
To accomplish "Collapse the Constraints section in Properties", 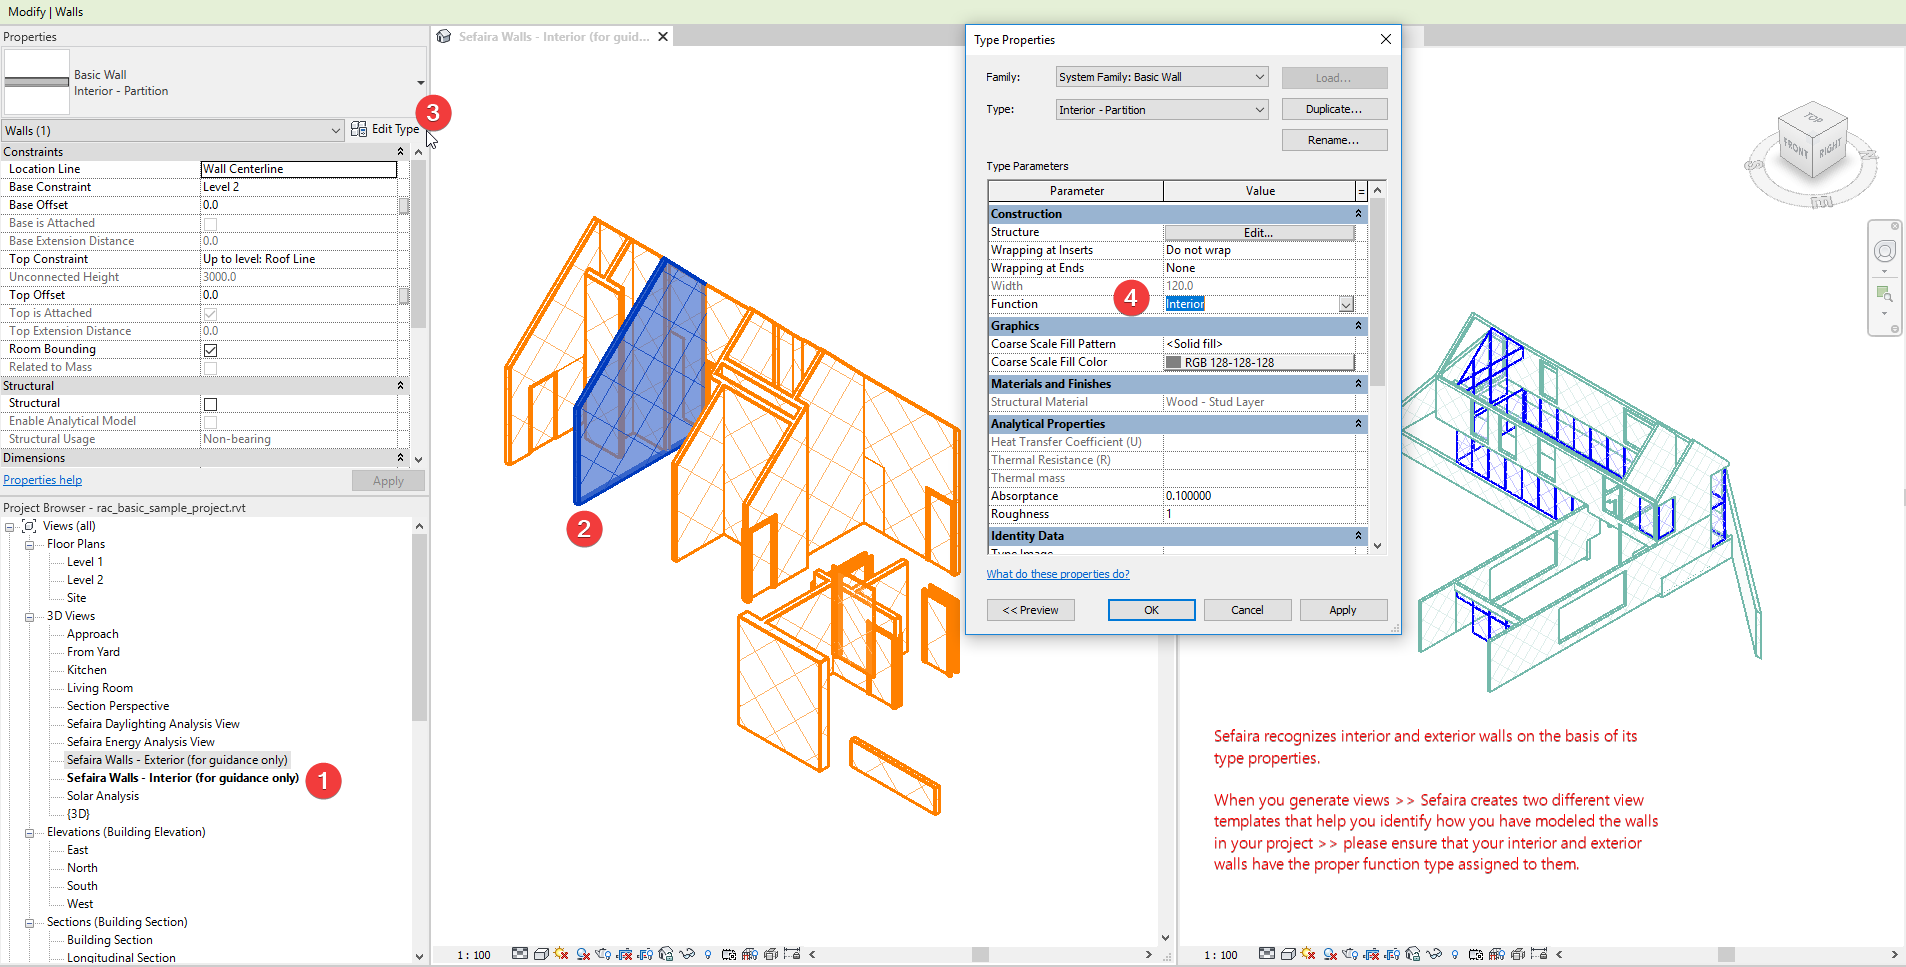I will pyautogui.click(x=400, y=152).
